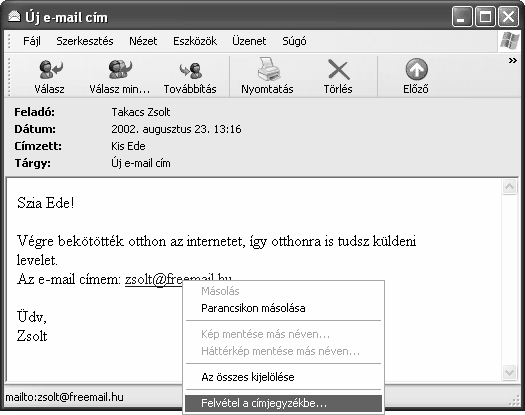
Task: Open the Fájl menu
Action: [31, 41]
